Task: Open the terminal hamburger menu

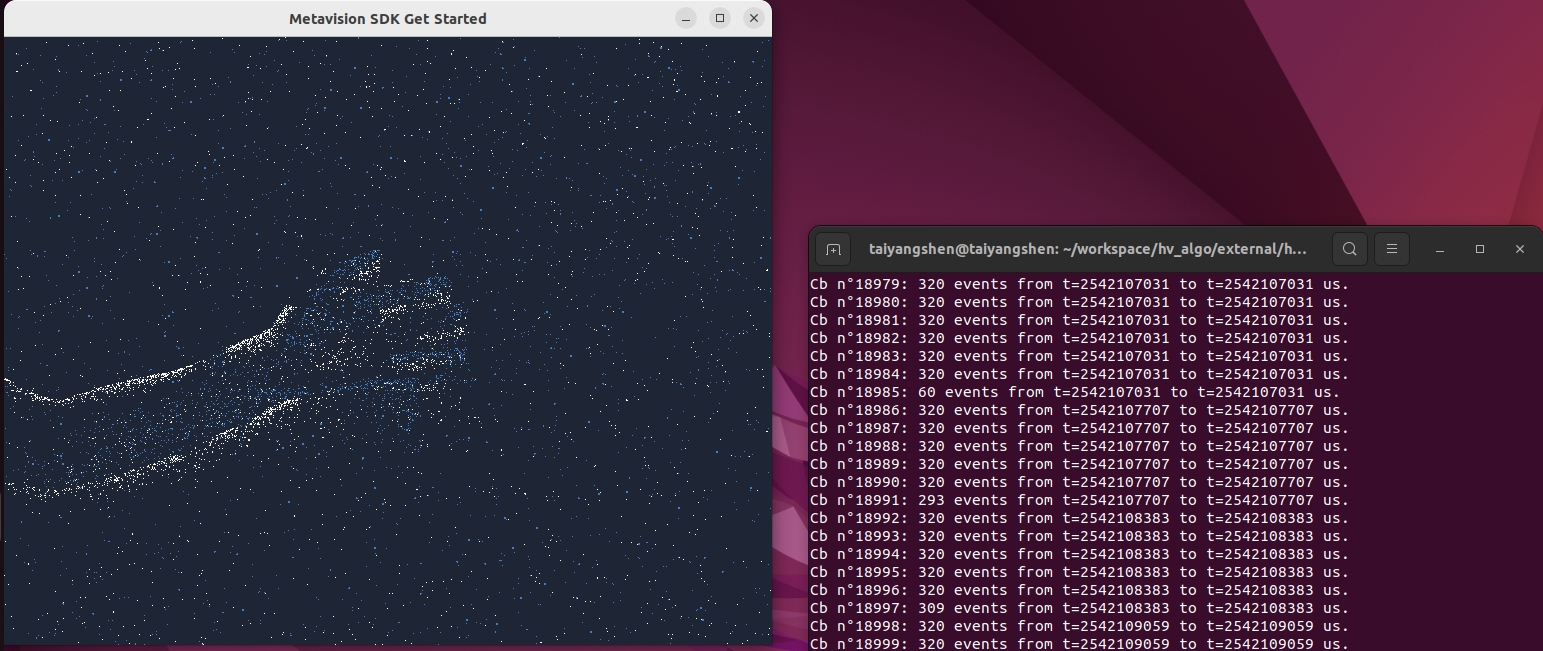Action: [1391, 249]
